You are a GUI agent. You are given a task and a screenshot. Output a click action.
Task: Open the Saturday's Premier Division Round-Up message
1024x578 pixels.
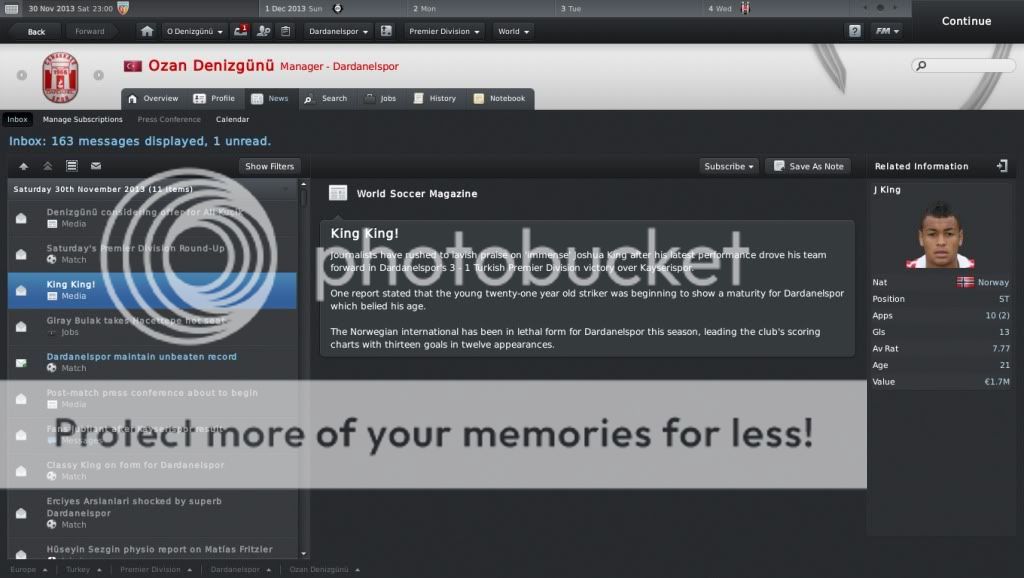153,254
